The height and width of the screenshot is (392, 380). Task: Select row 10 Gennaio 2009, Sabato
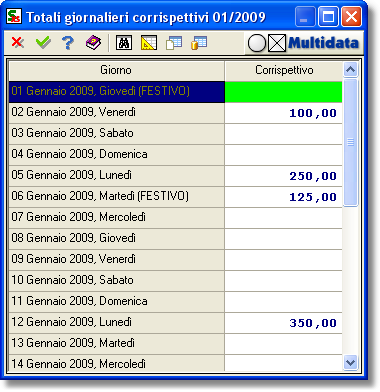click(x=117, y=281)
